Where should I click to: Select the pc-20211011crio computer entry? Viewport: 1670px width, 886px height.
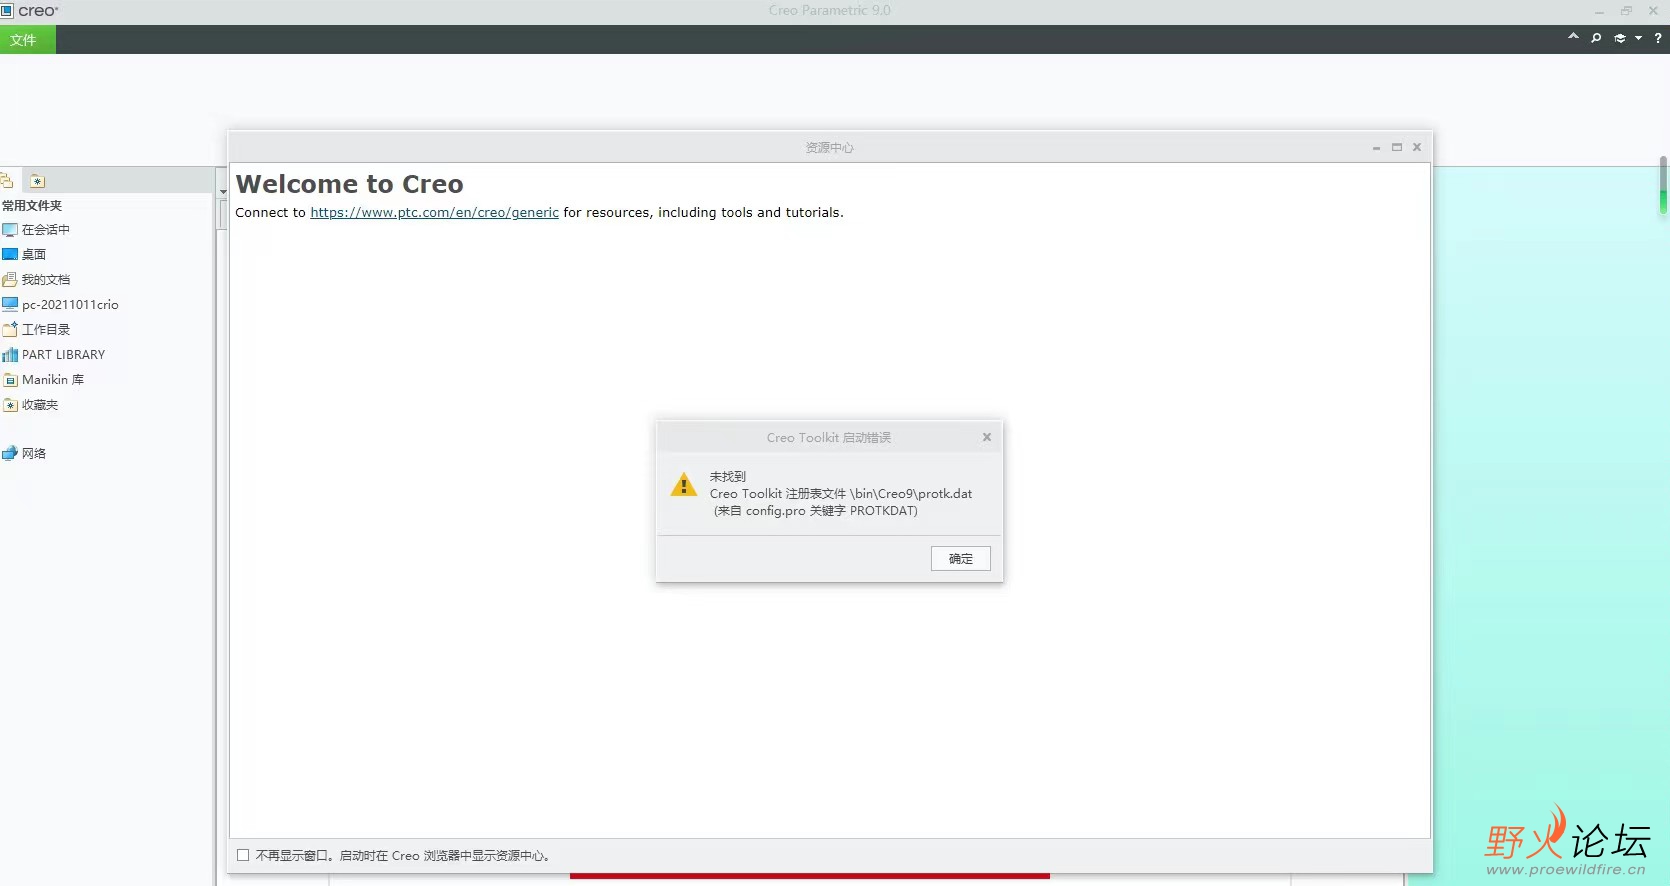coord(60,305)
